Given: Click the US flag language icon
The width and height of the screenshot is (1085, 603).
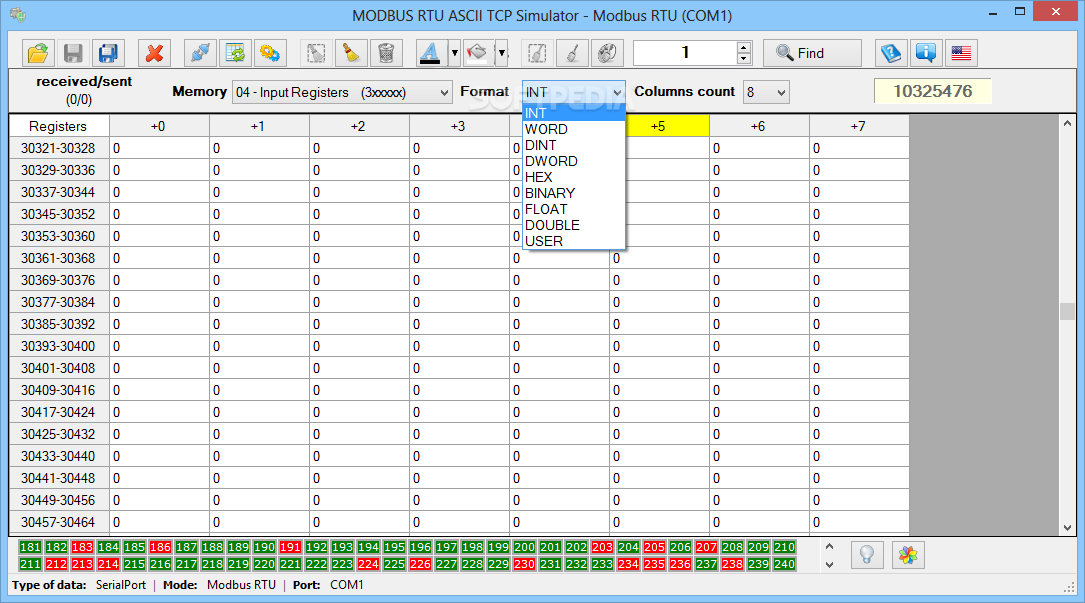Looking at the screenshot, I should [x=961, y=53].
